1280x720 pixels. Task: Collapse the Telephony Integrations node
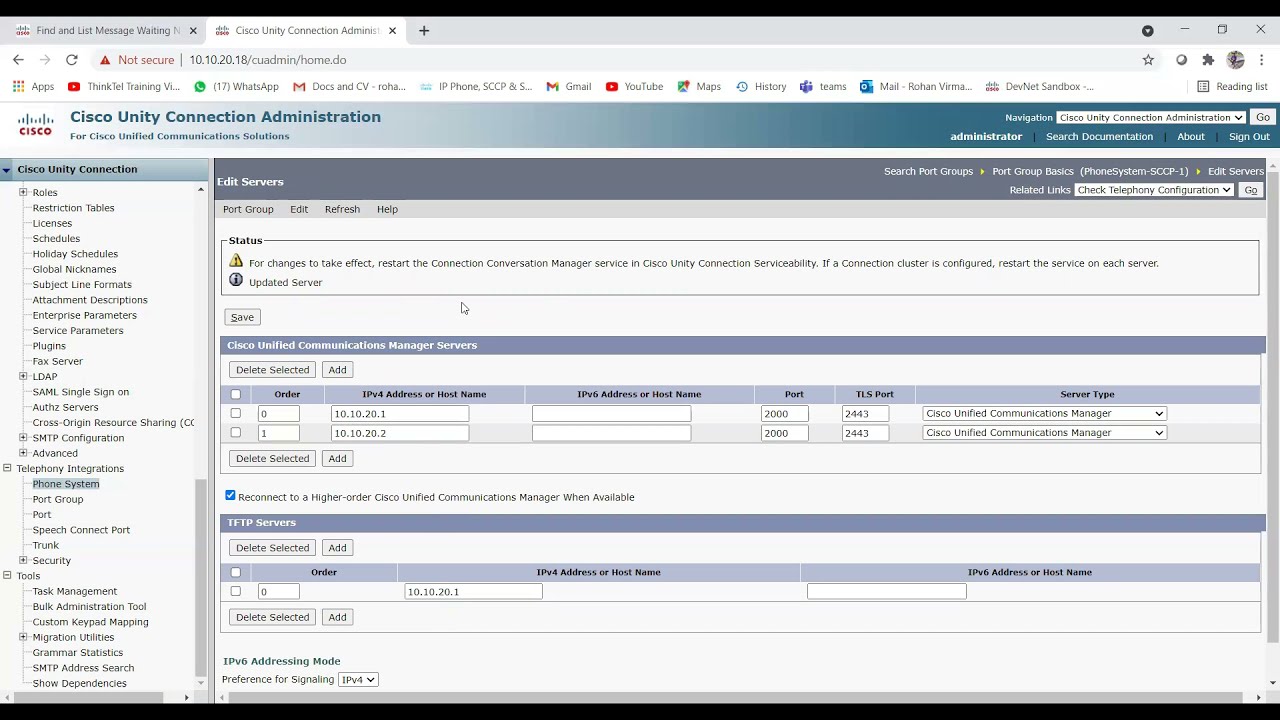[x=7, y=469]
